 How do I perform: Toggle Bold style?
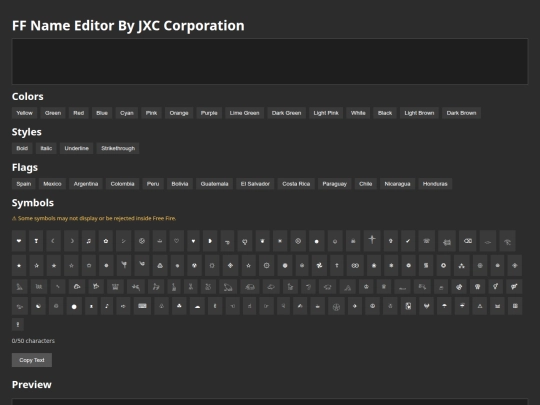[22, 148]
